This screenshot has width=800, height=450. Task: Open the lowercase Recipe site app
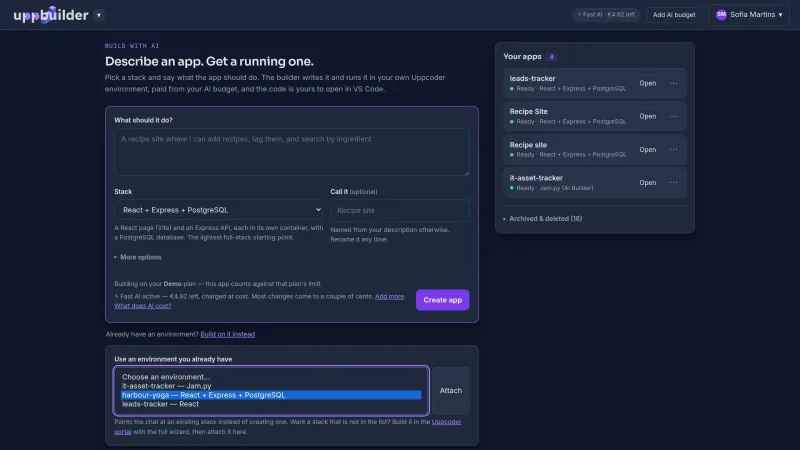pyautogui.click(x=647, y=149)
